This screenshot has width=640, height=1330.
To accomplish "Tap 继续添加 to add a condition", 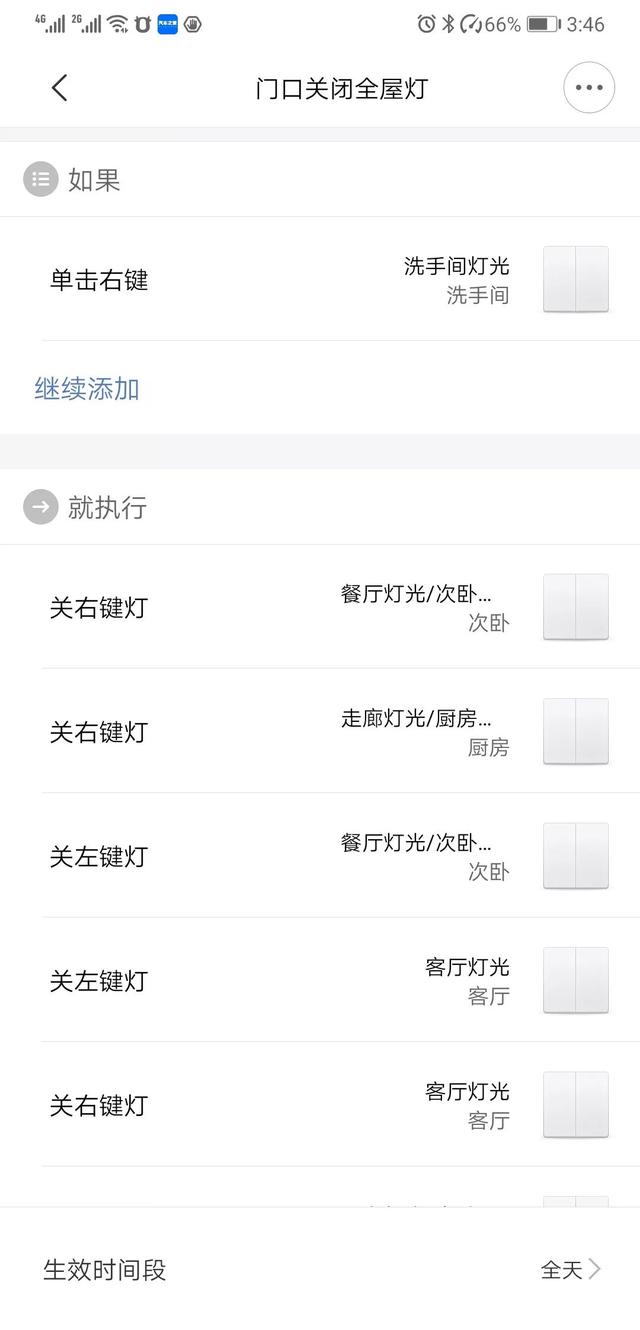I will [x=87, y=388].
